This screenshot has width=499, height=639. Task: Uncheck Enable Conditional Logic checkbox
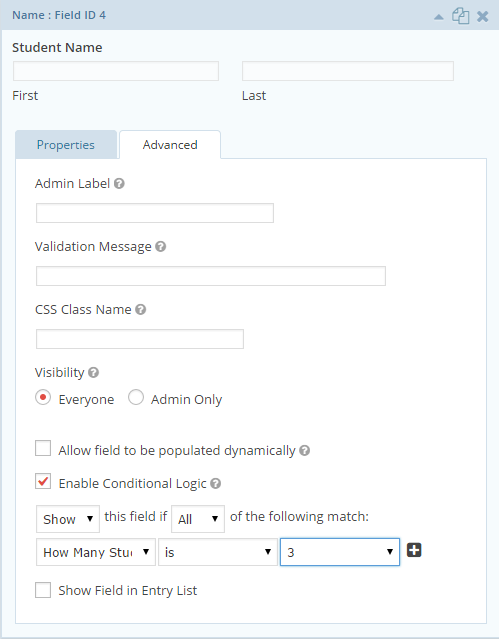coord(43,481)
